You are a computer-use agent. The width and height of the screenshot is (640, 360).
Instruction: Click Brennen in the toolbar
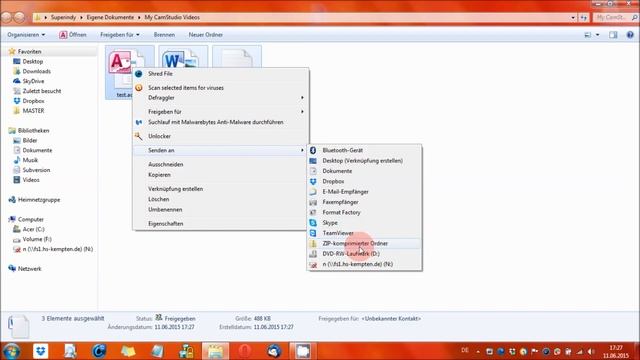[x=164, y=35]
